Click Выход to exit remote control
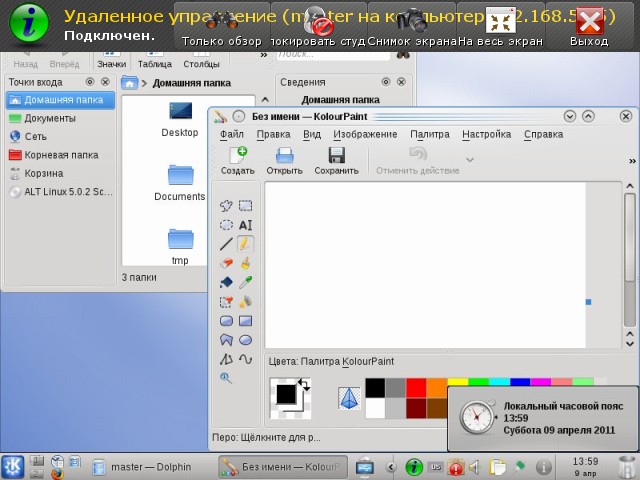The height and width of the screenshot is (480, 640). pyautogui.click(x=589, y=25)
